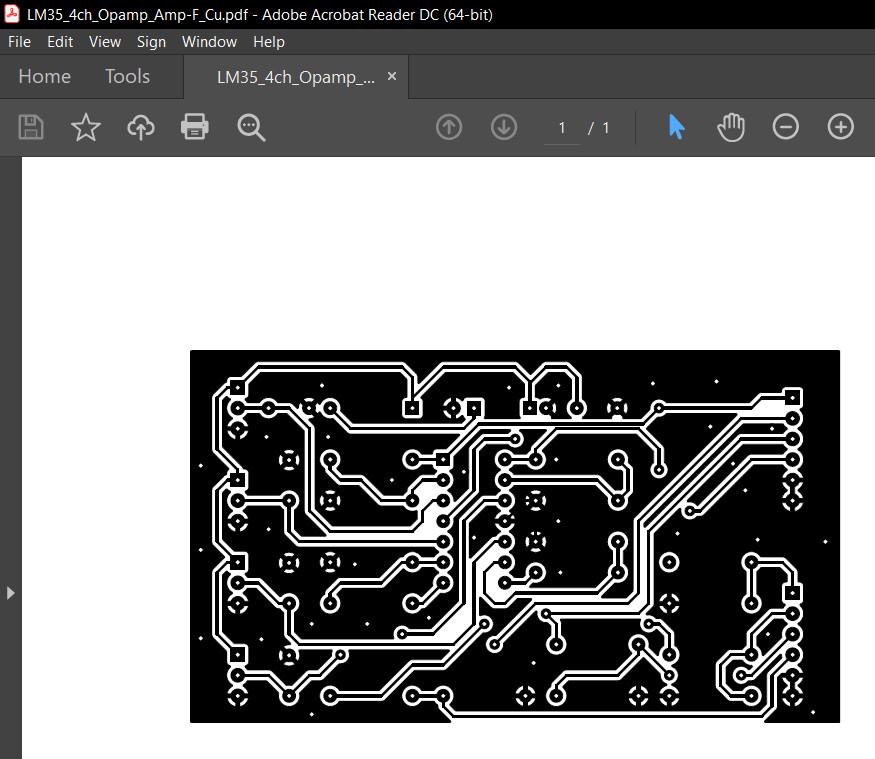
Task: Open the File menu
Action: pyautogui.click(x=18, y=42)
